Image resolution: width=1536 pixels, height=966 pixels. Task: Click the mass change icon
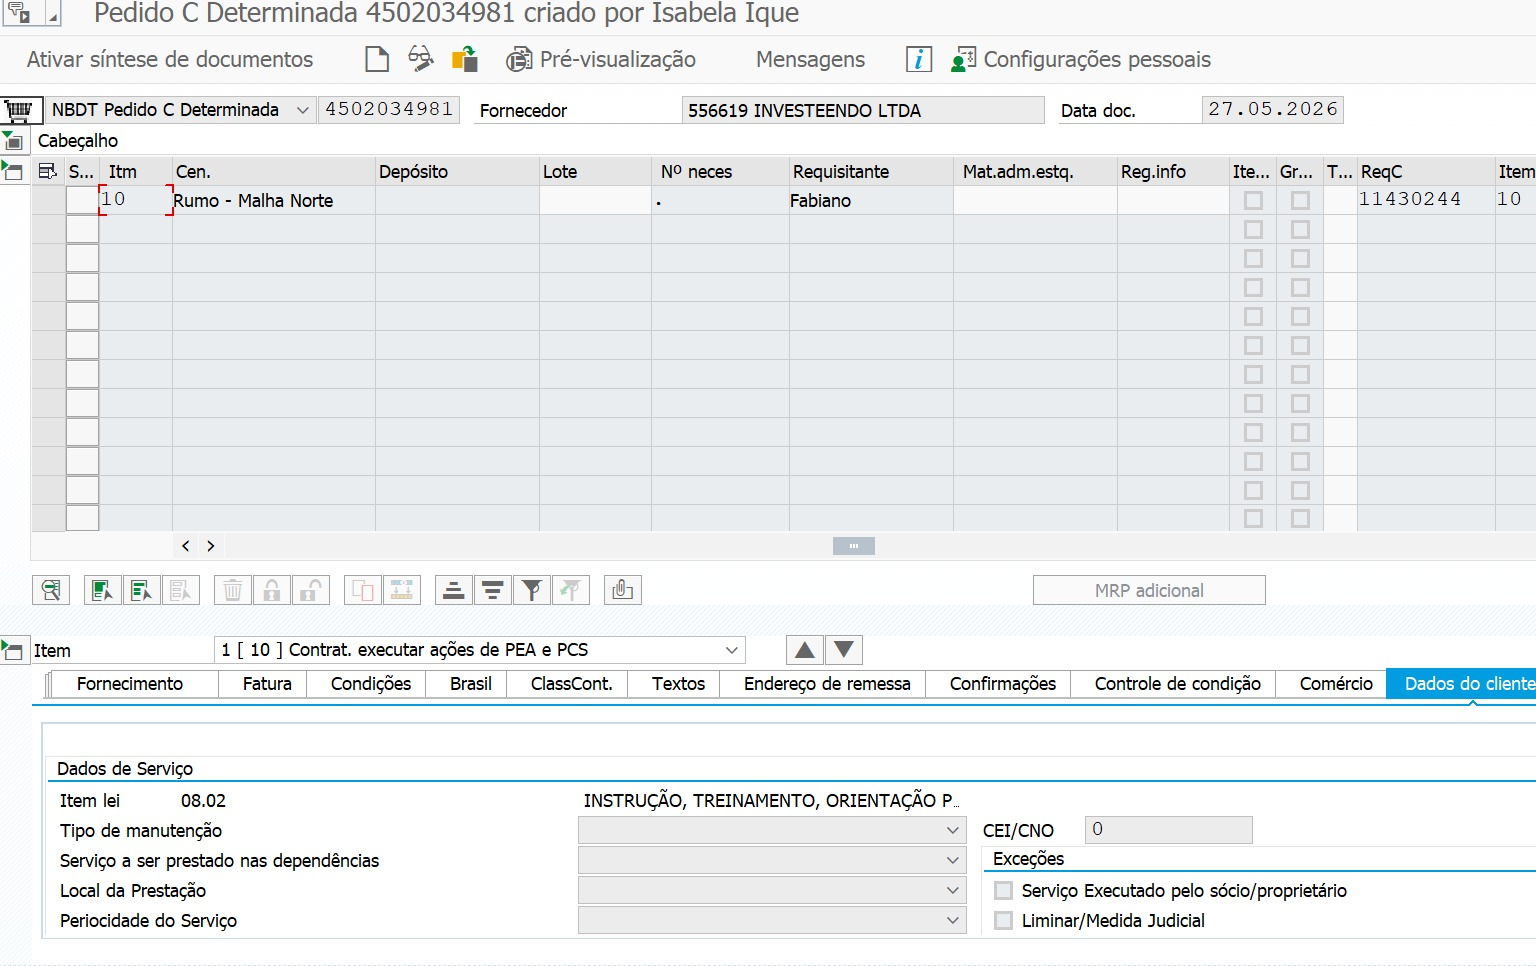point(402,590)
